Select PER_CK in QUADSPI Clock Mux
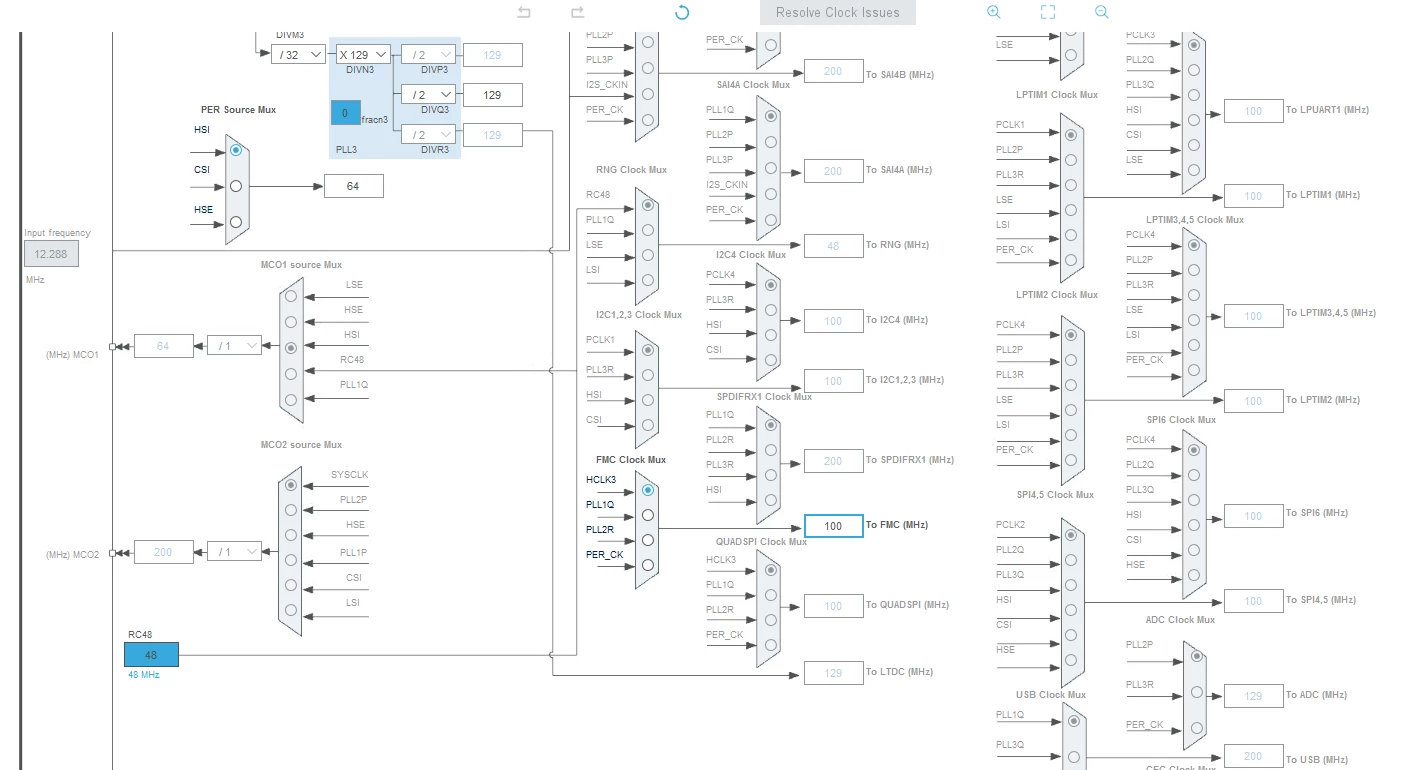This screenshot has width=1420, height=770. click(x=770, y=645)
